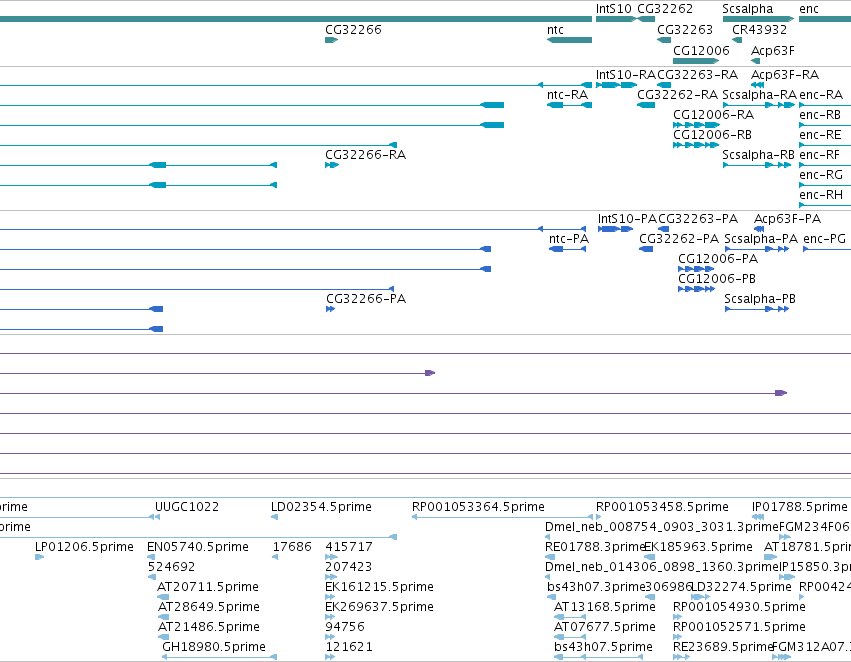This screenshot has height=662, width=851.
Task: Select transcript IntS10-RA
Action: 626,74
